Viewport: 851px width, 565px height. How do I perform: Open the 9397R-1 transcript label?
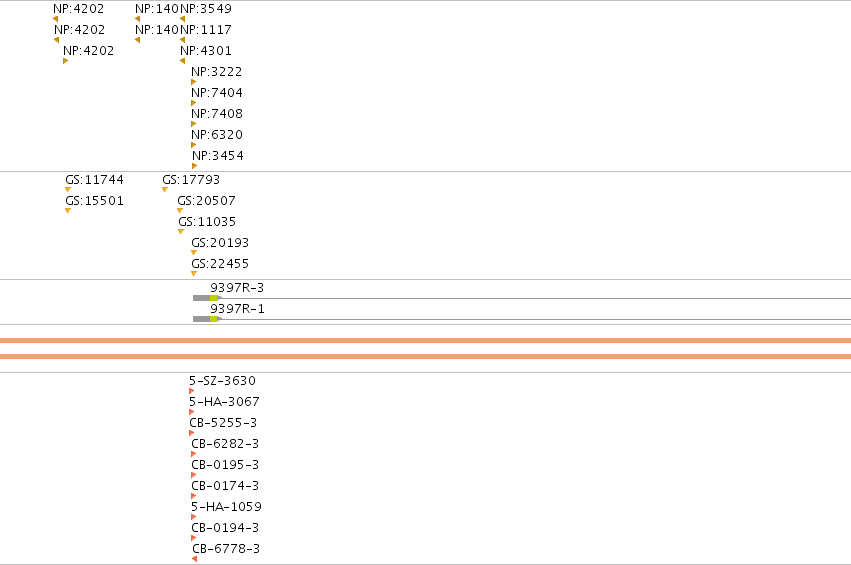(237, 309)
